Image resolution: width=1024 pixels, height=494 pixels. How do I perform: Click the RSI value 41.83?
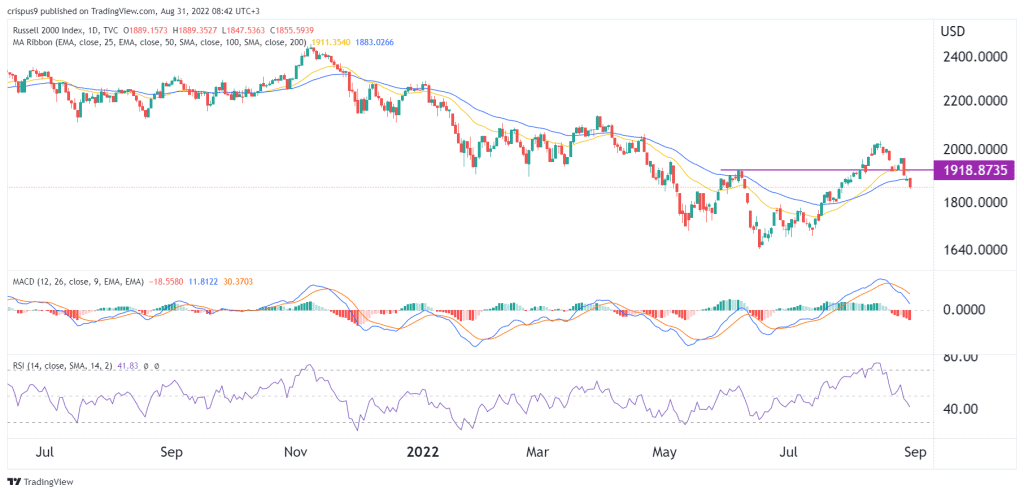128,367
